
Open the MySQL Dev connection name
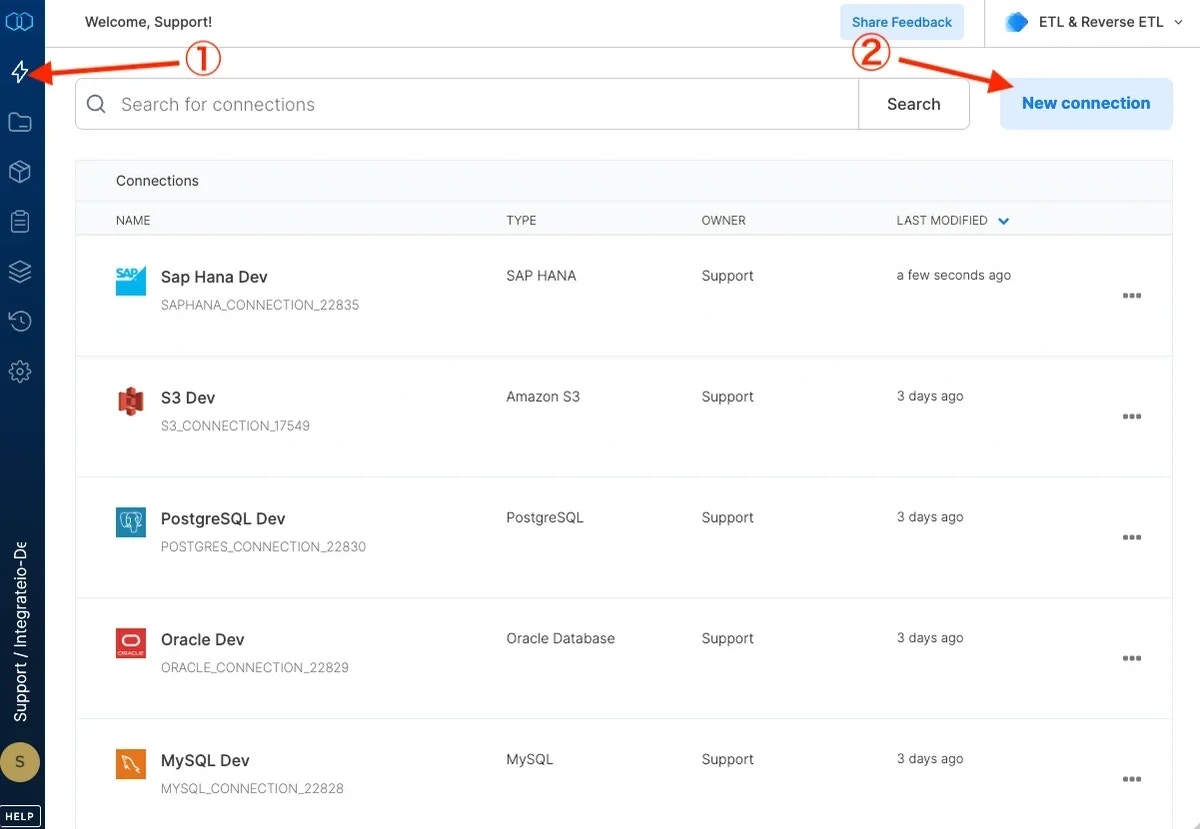point(205,760)
